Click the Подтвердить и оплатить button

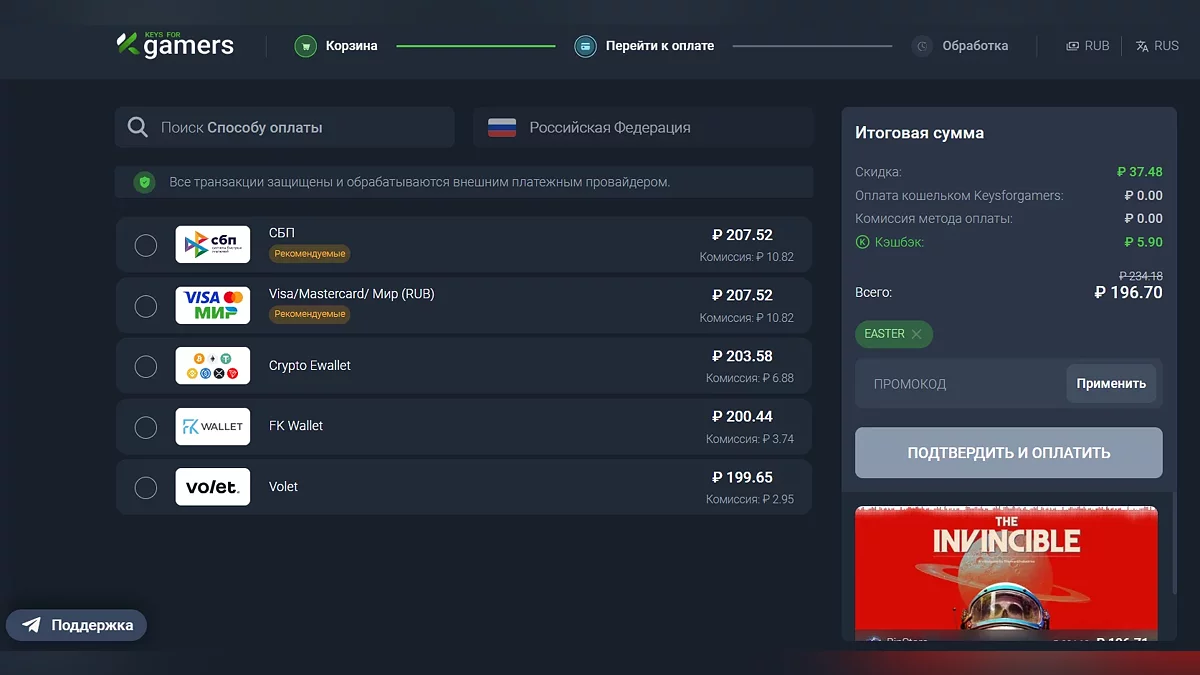pos(1008,452)
